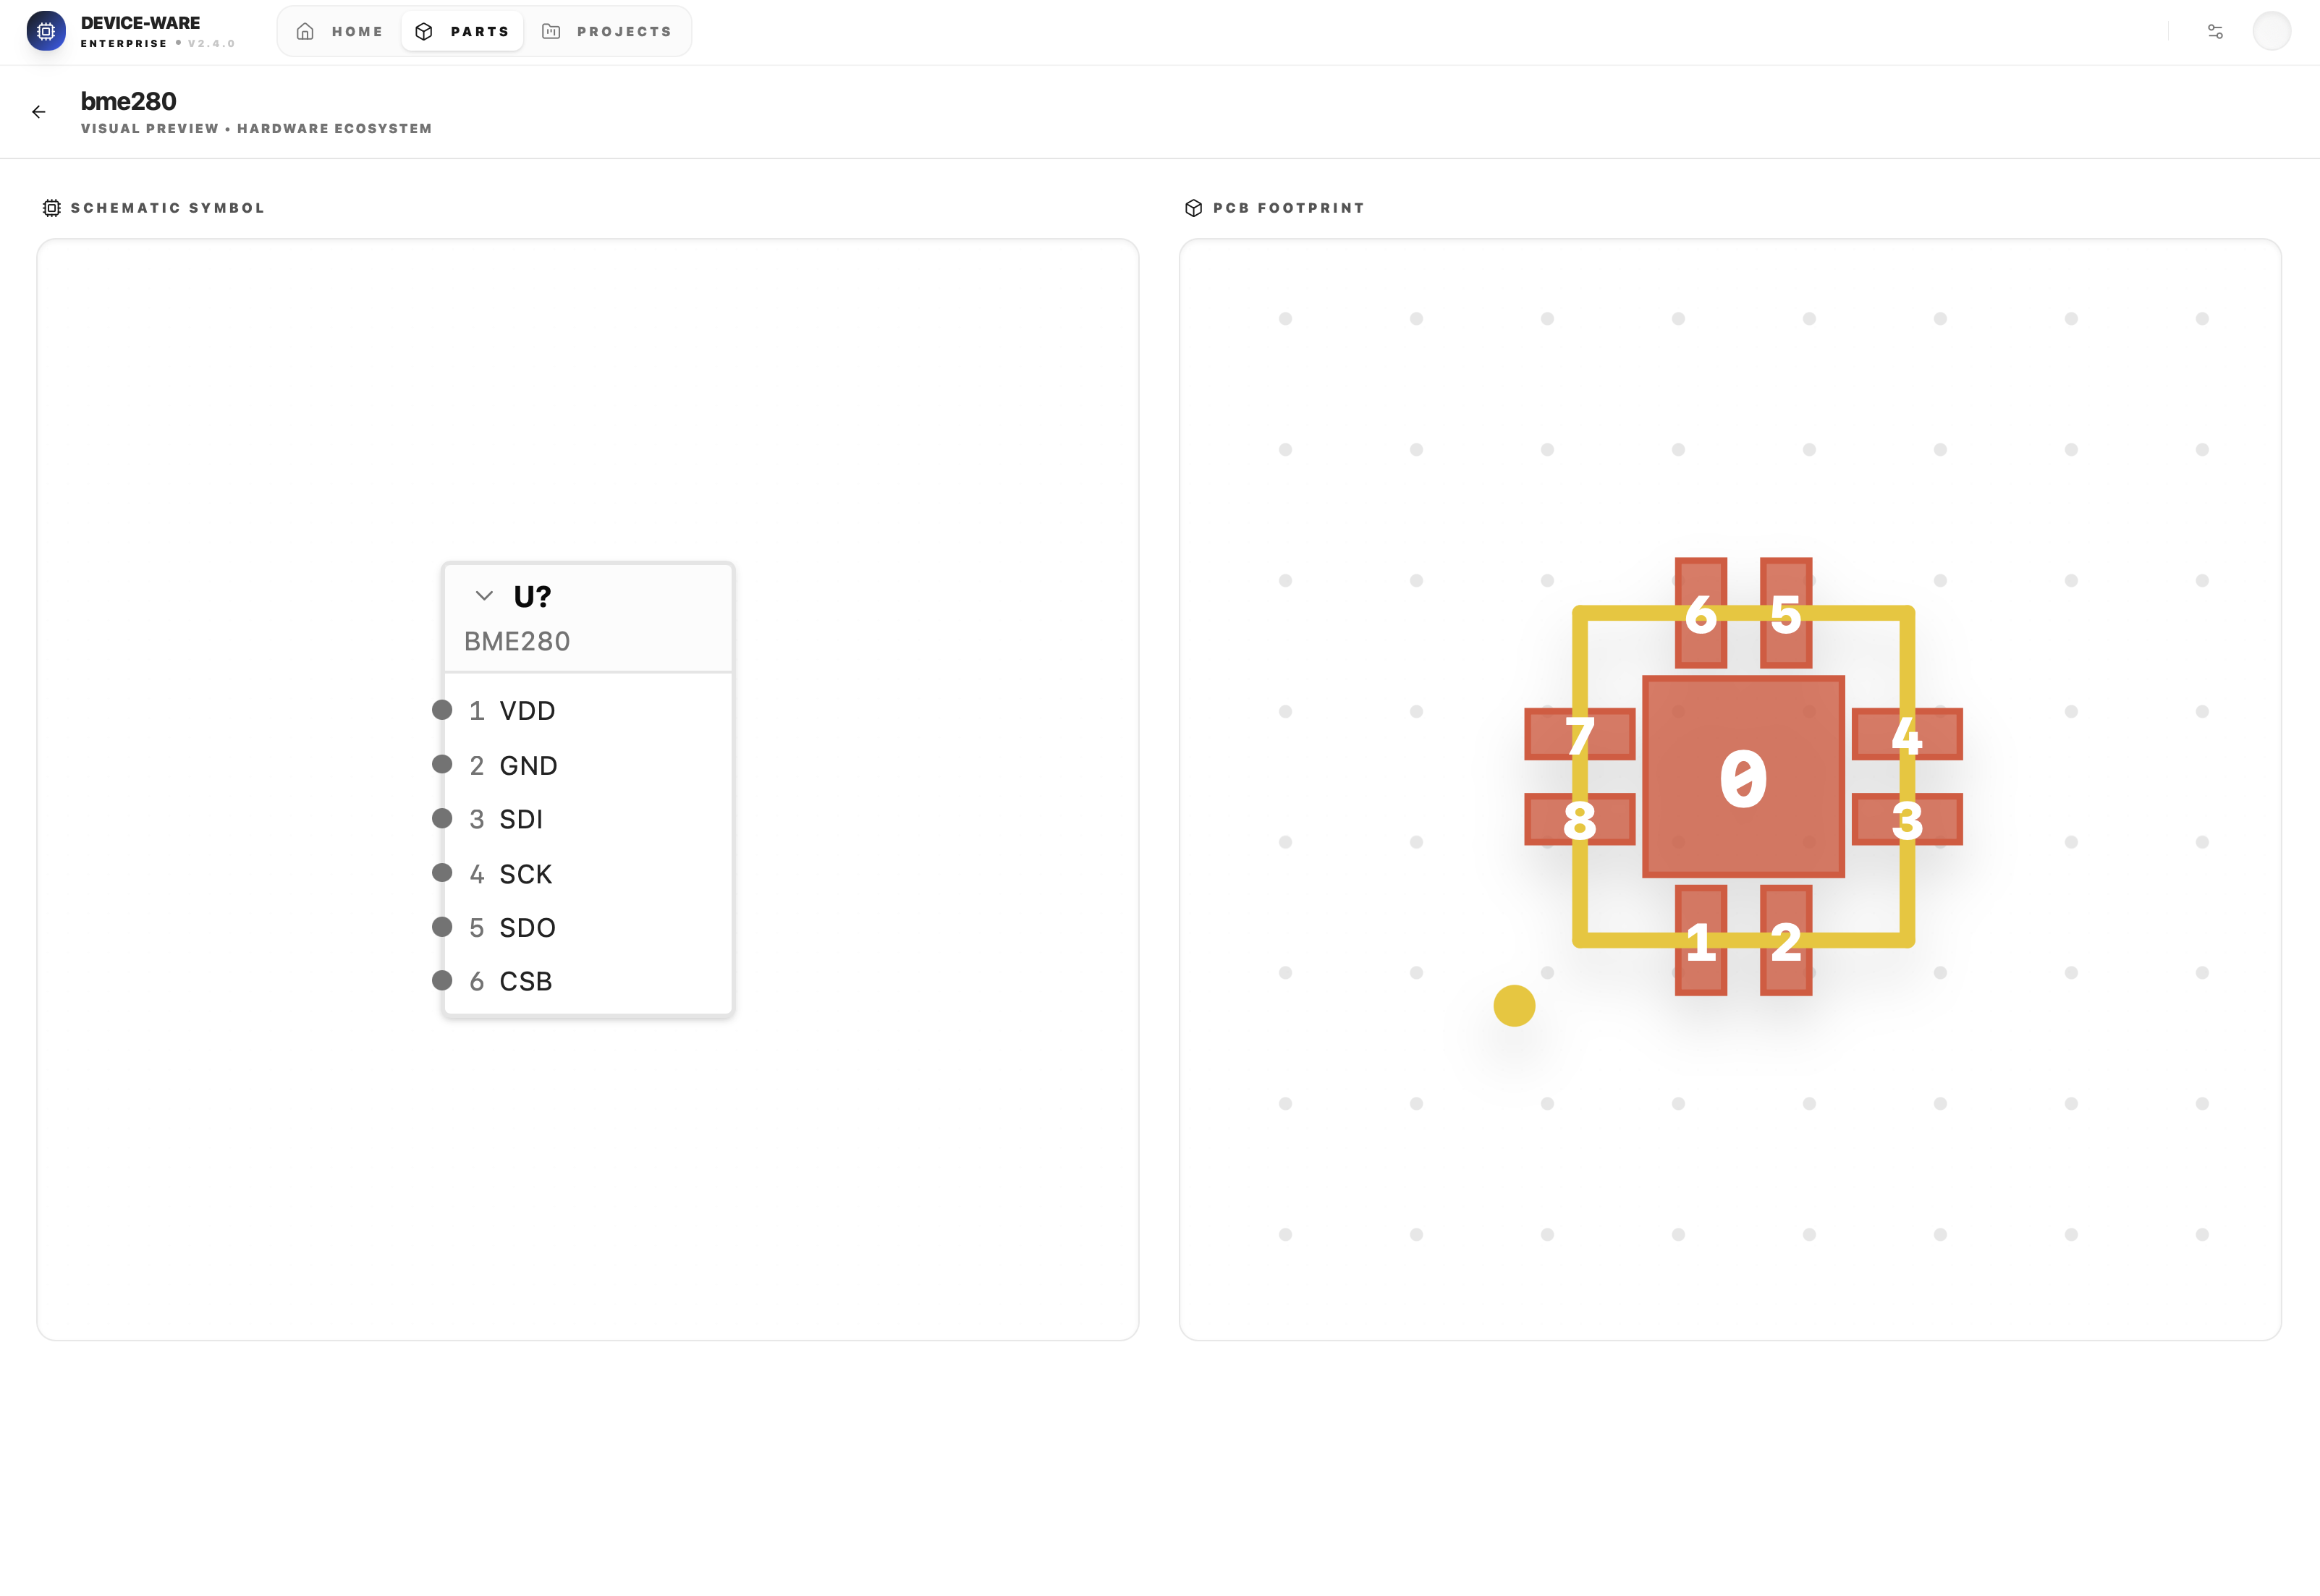Switch to the Parts tab

coord(463,32)
